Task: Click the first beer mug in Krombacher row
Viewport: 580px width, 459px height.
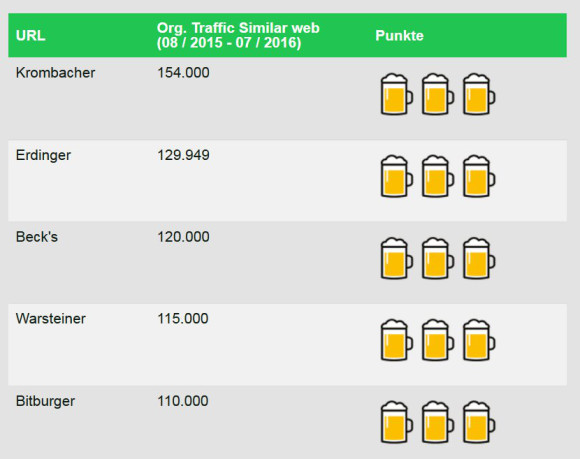Action: (397, 94)
